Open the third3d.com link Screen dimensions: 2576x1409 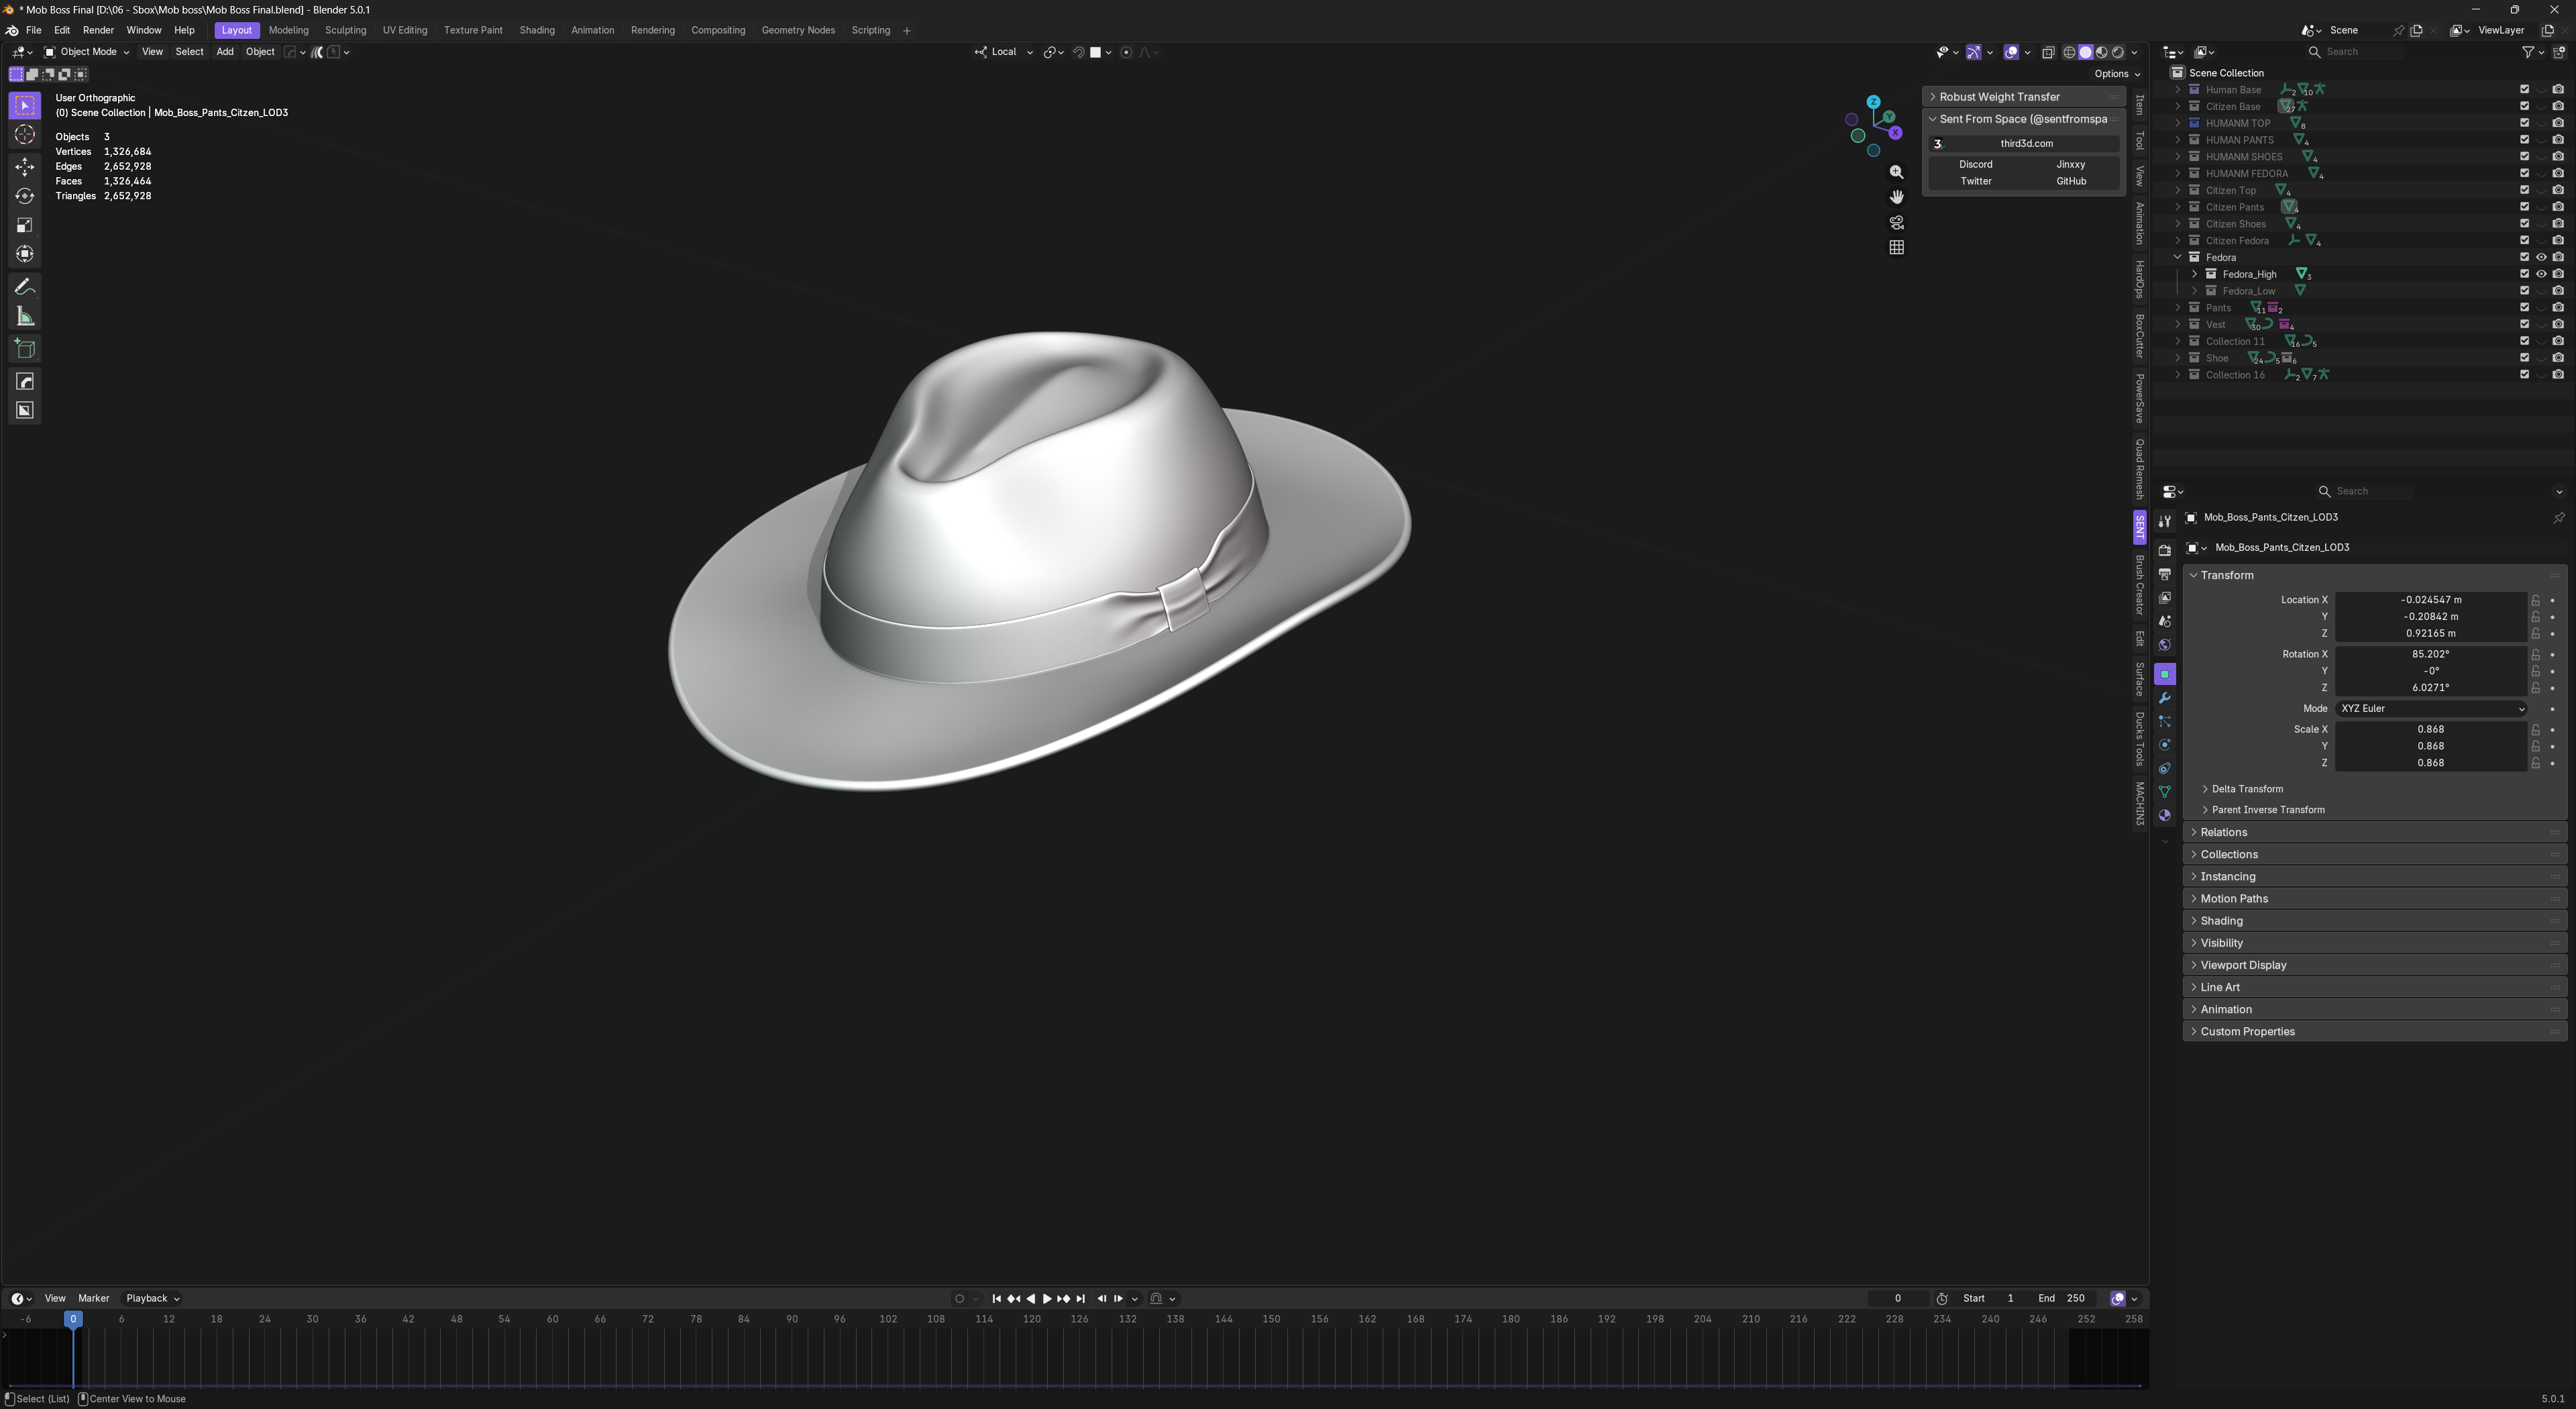point(2026,143)
